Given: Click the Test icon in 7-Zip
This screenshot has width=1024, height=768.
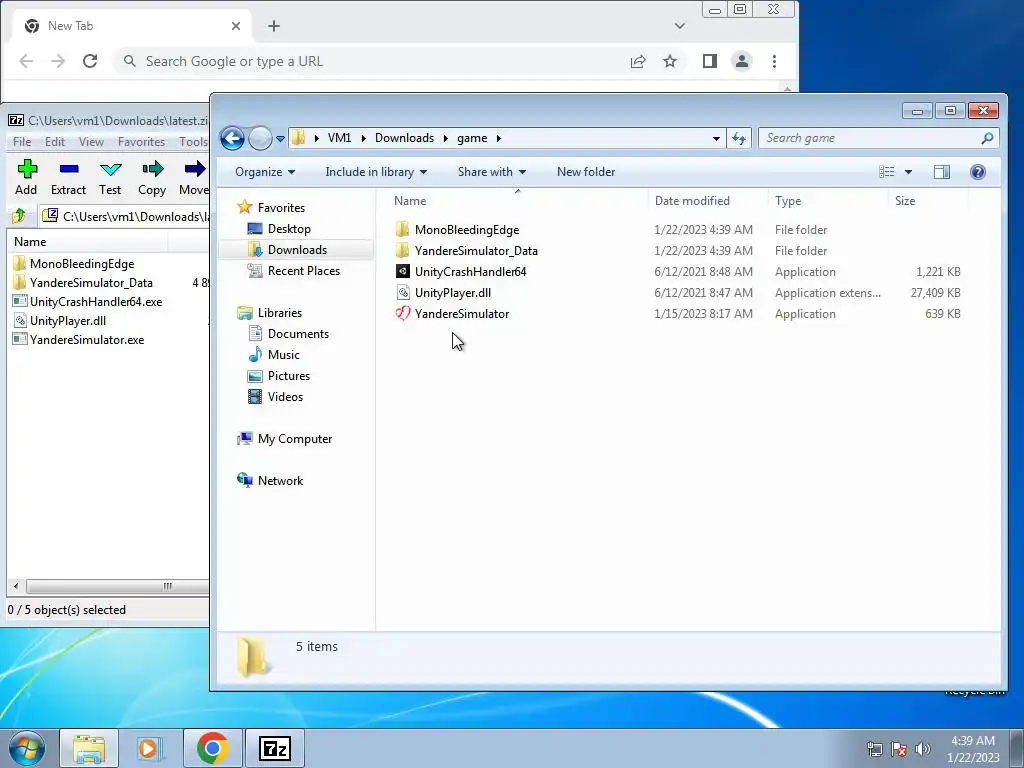Looking at the screenshot, I should pyautogui.click(x=110, y=177).
